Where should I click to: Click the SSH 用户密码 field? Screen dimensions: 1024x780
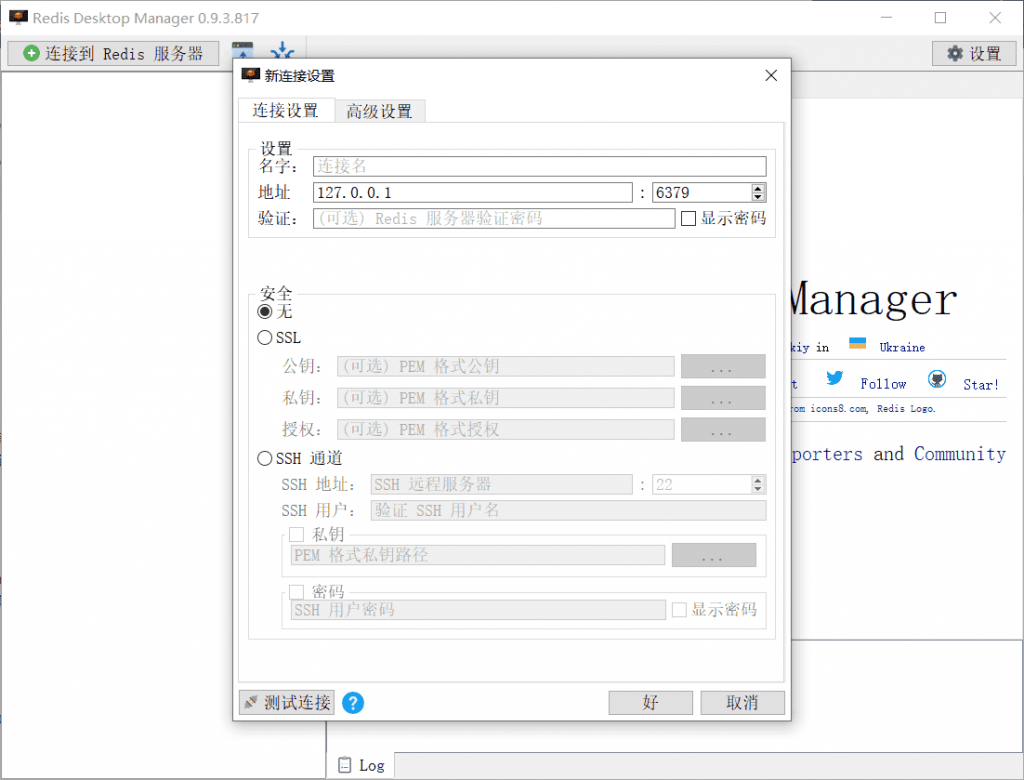478,609
